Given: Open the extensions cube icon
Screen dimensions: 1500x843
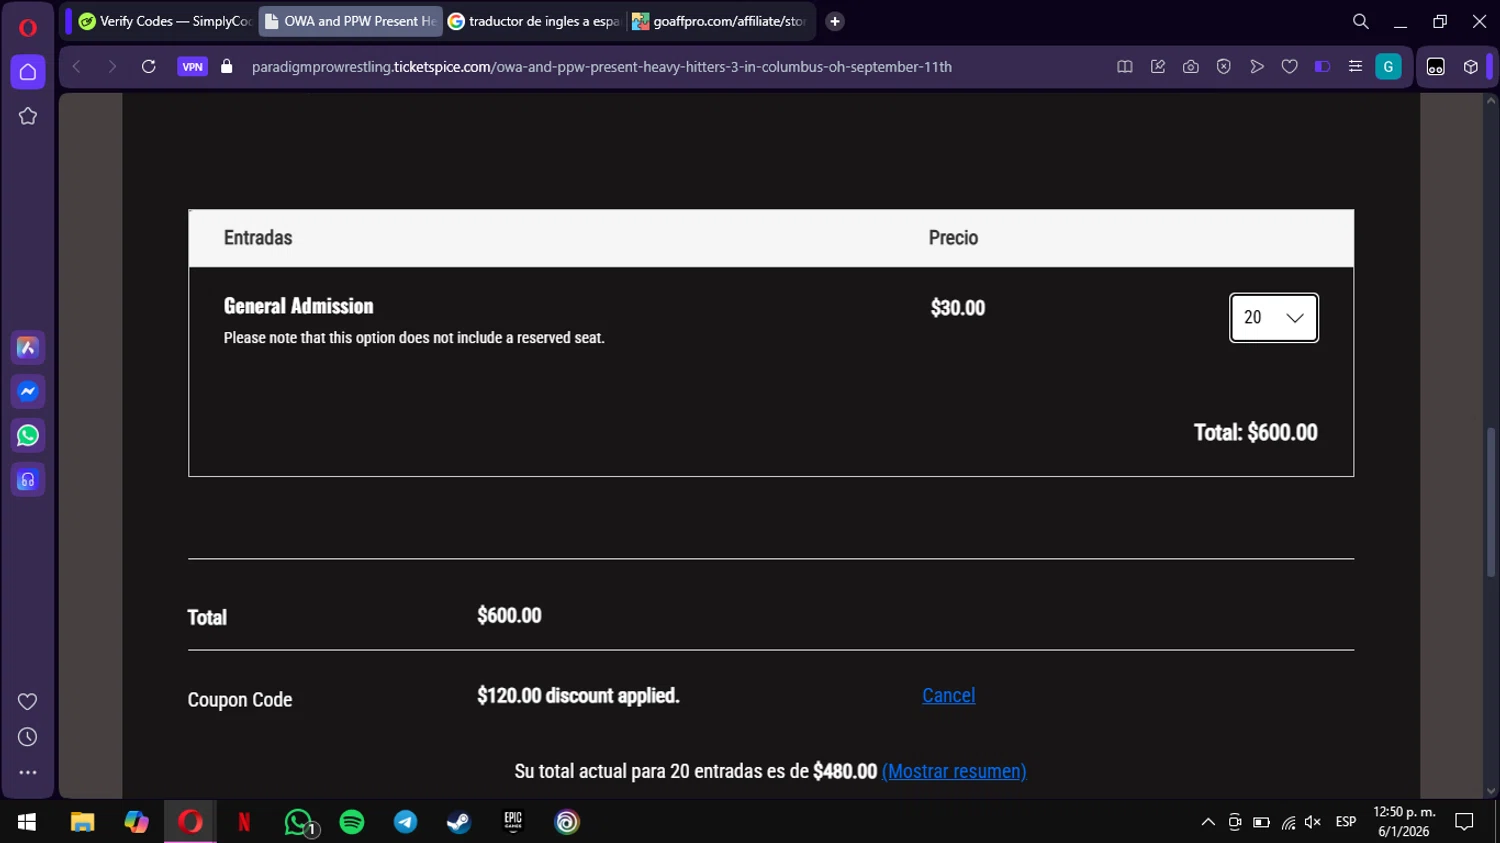Looking at the screenshot, I should click(x=1470, y=67).
